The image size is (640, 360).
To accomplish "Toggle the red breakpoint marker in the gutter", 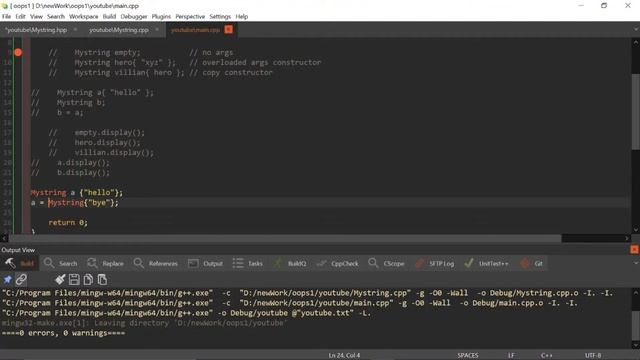I will 18,52.
